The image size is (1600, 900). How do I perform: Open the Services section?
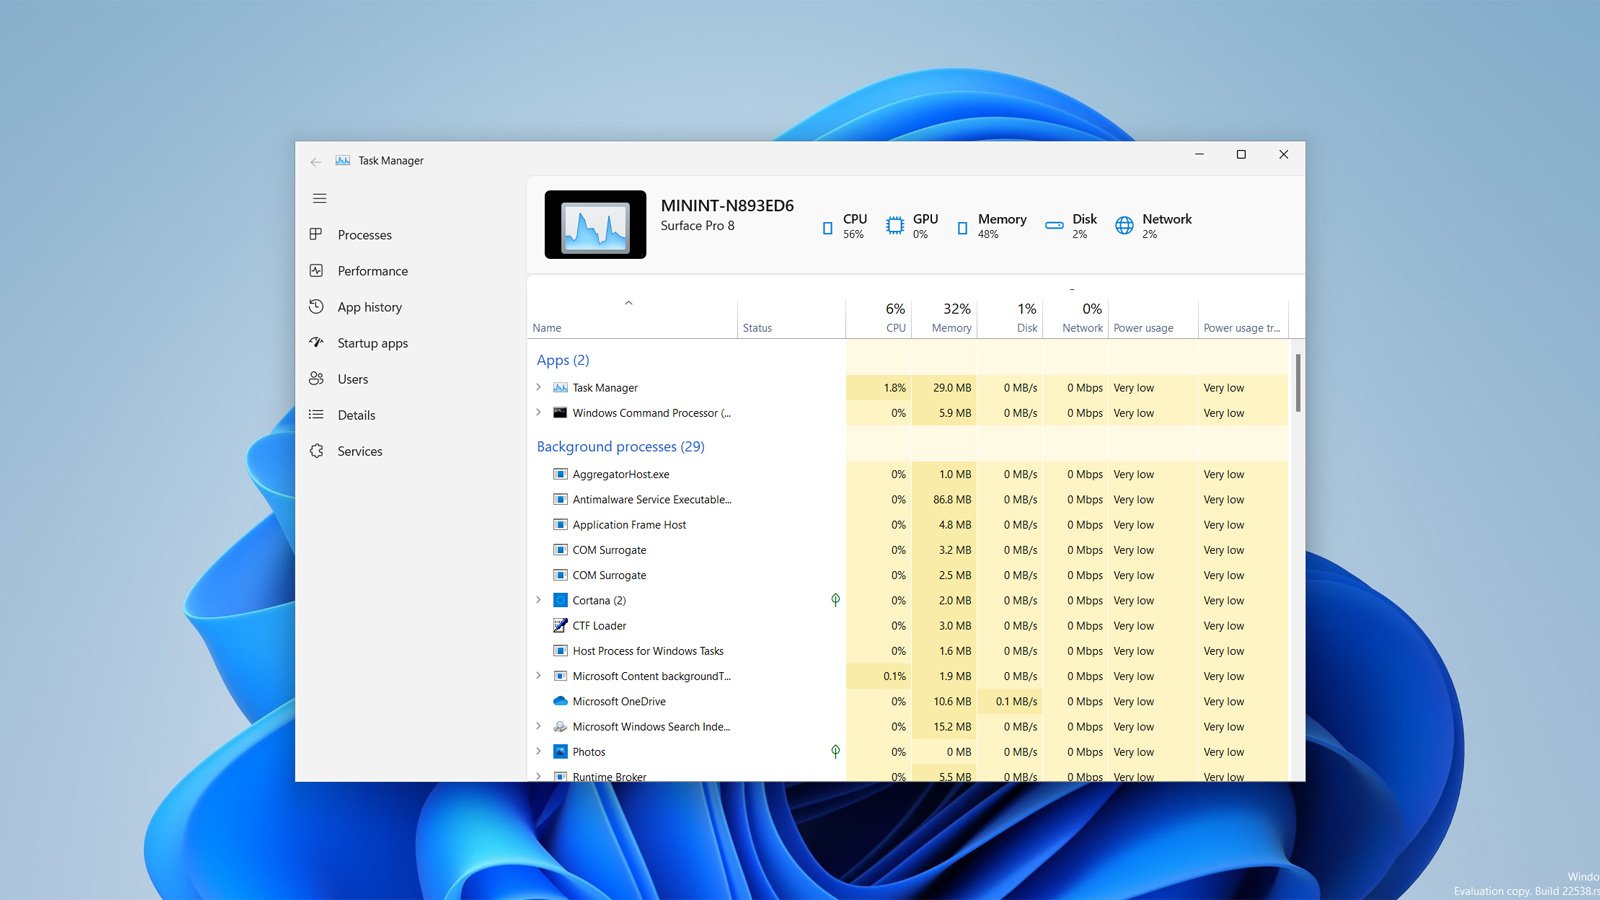click(359, 451)
